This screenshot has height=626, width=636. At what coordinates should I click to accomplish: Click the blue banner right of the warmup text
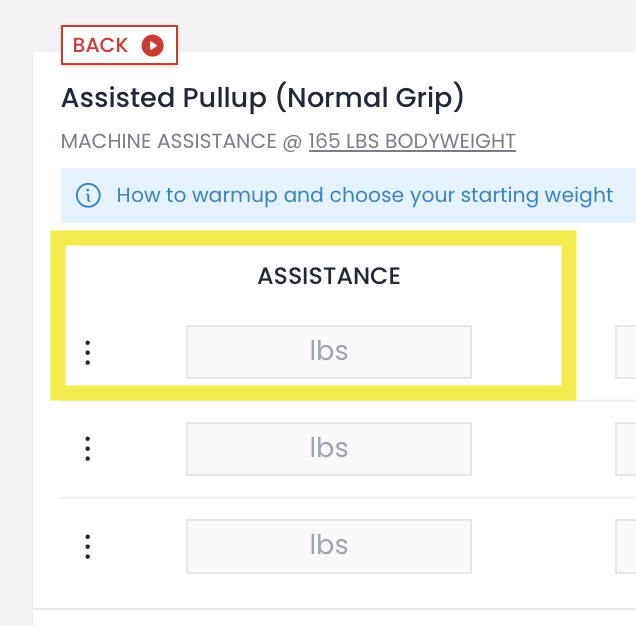pos(626,195)
